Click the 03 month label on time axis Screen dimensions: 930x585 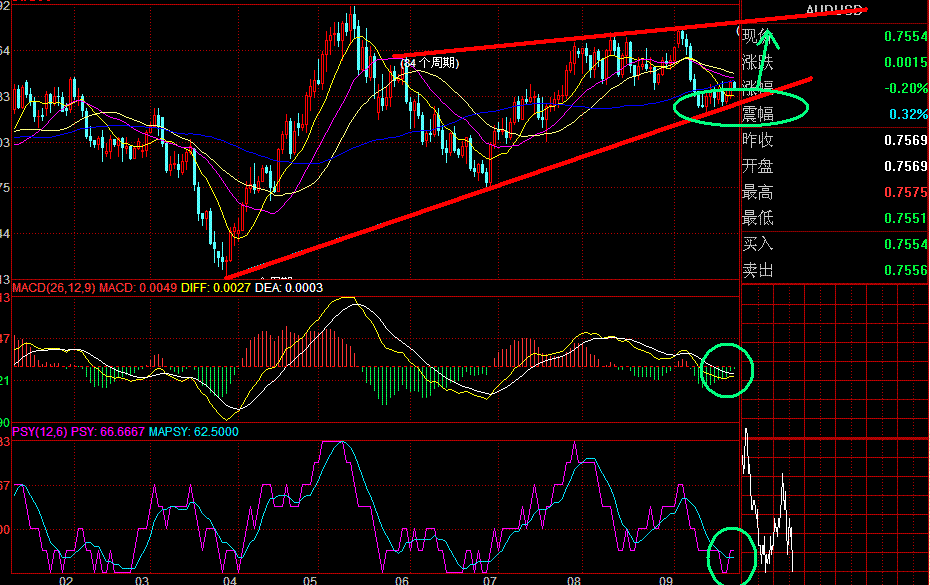(142, 580)
